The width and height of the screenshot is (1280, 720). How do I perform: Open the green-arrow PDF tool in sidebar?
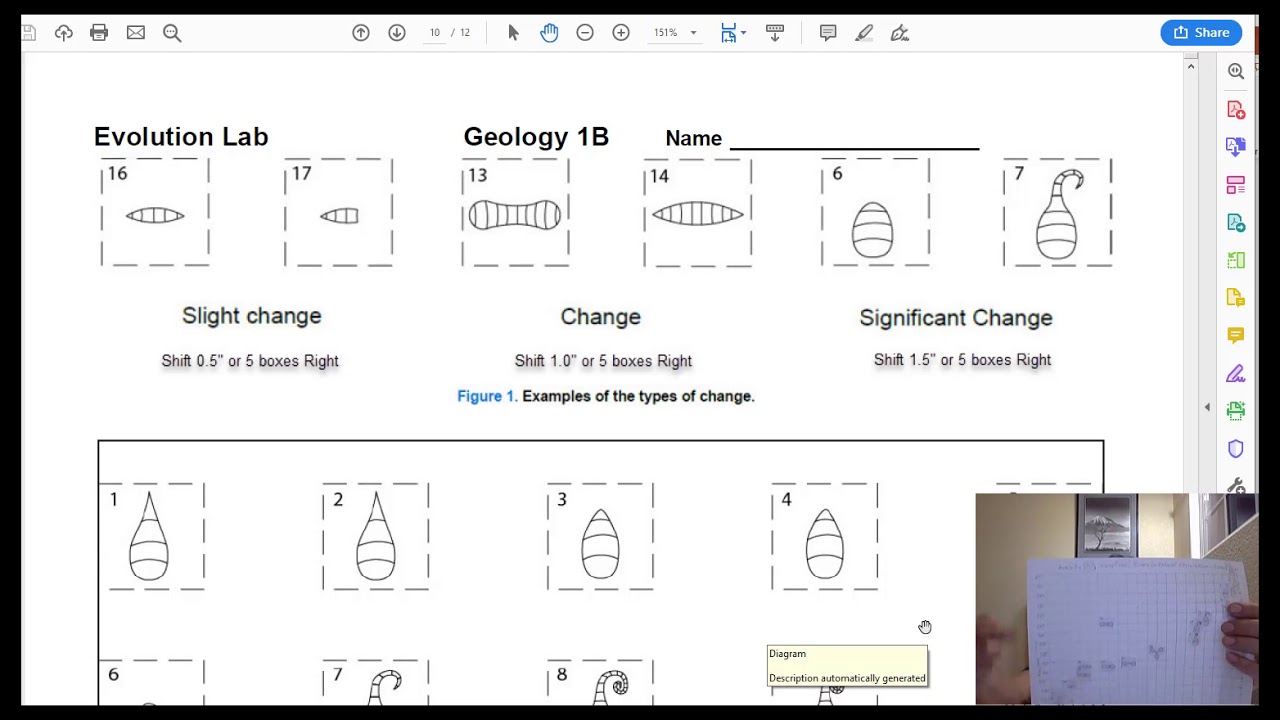1236,222
